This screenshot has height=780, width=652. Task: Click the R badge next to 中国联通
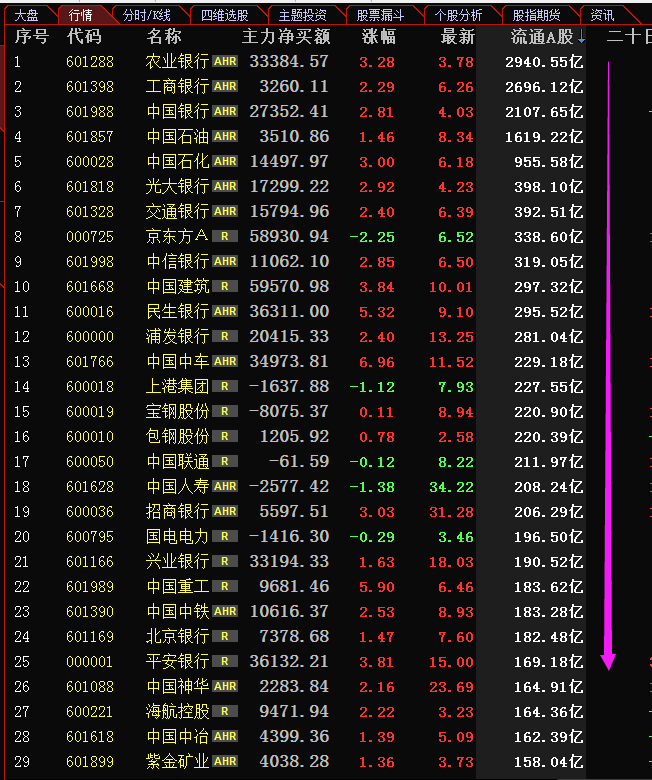click(225, 461)
